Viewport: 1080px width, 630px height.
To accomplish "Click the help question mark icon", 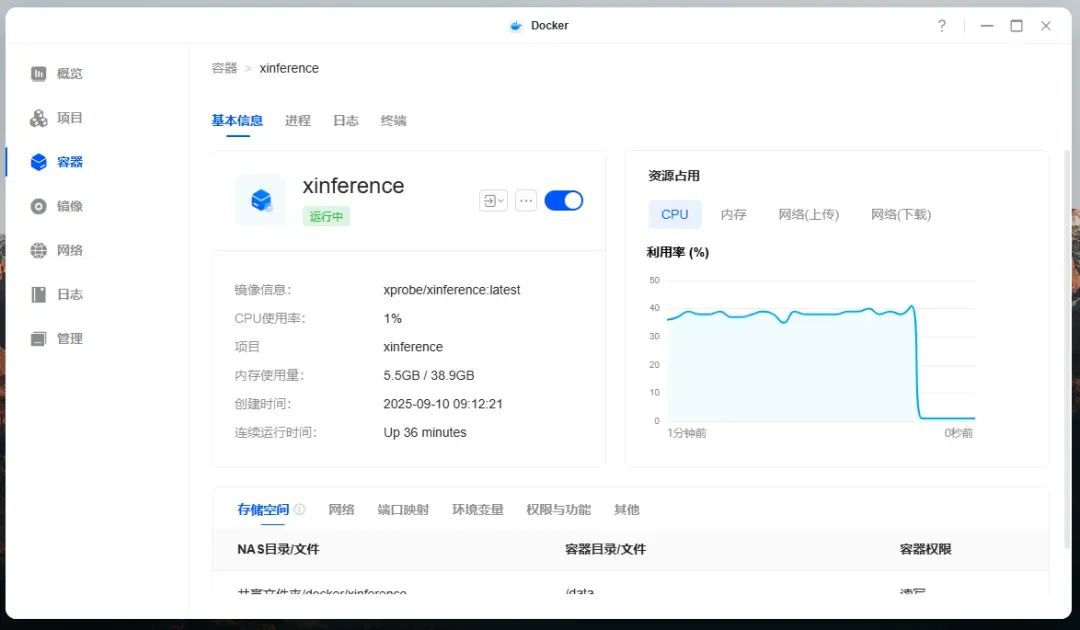I will (941, 26).
